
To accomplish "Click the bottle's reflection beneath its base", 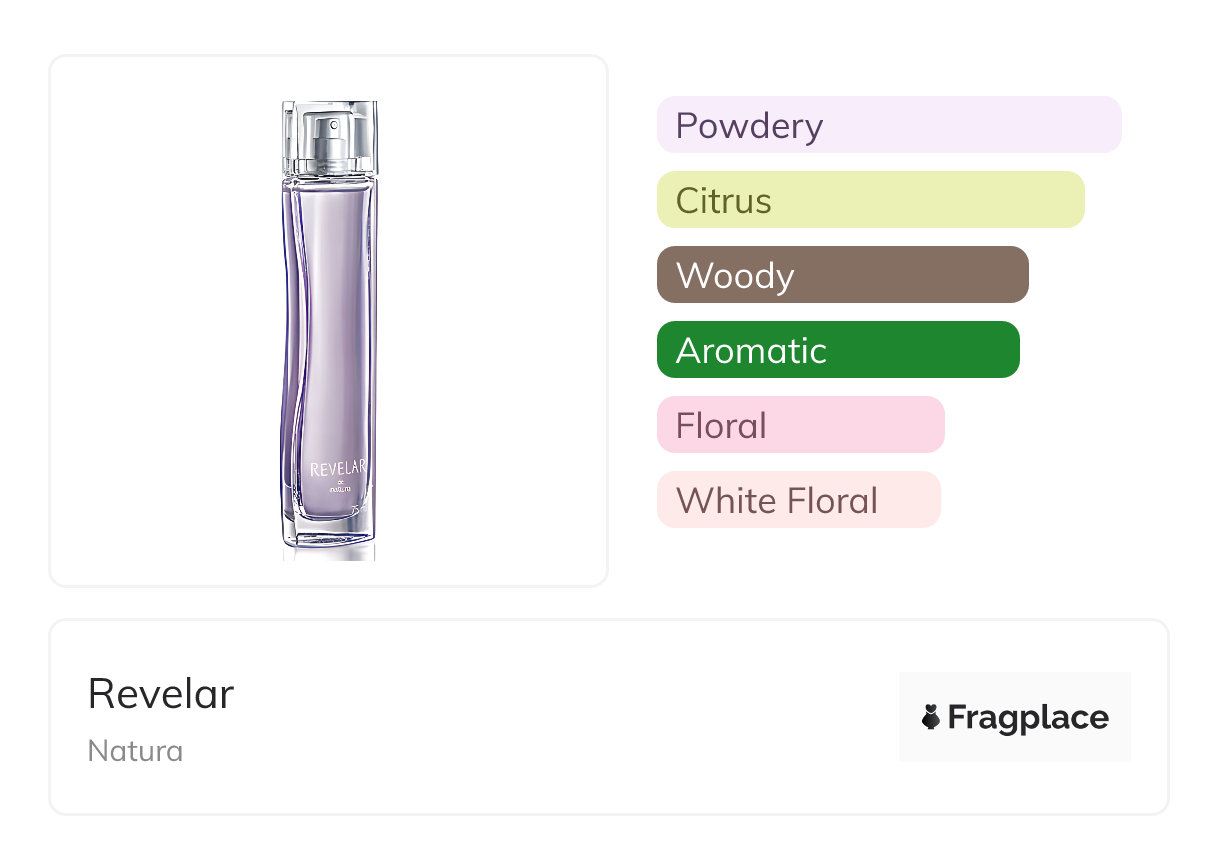I will coord(329,553).
